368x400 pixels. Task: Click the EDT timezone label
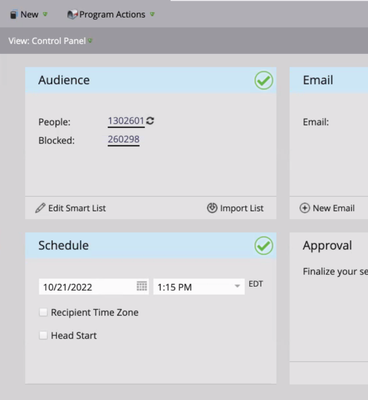click(256, 284)
